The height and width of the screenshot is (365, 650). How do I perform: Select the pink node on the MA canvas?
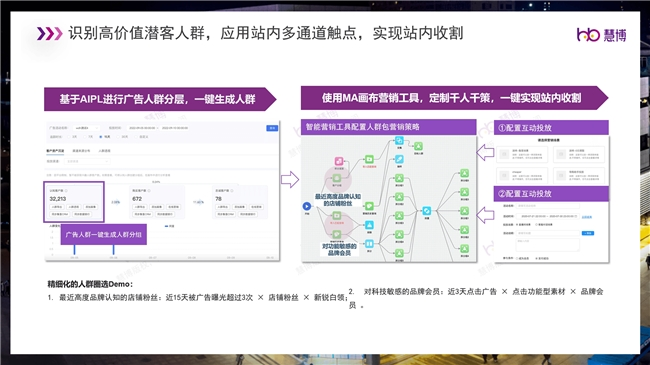pos(339,161)
